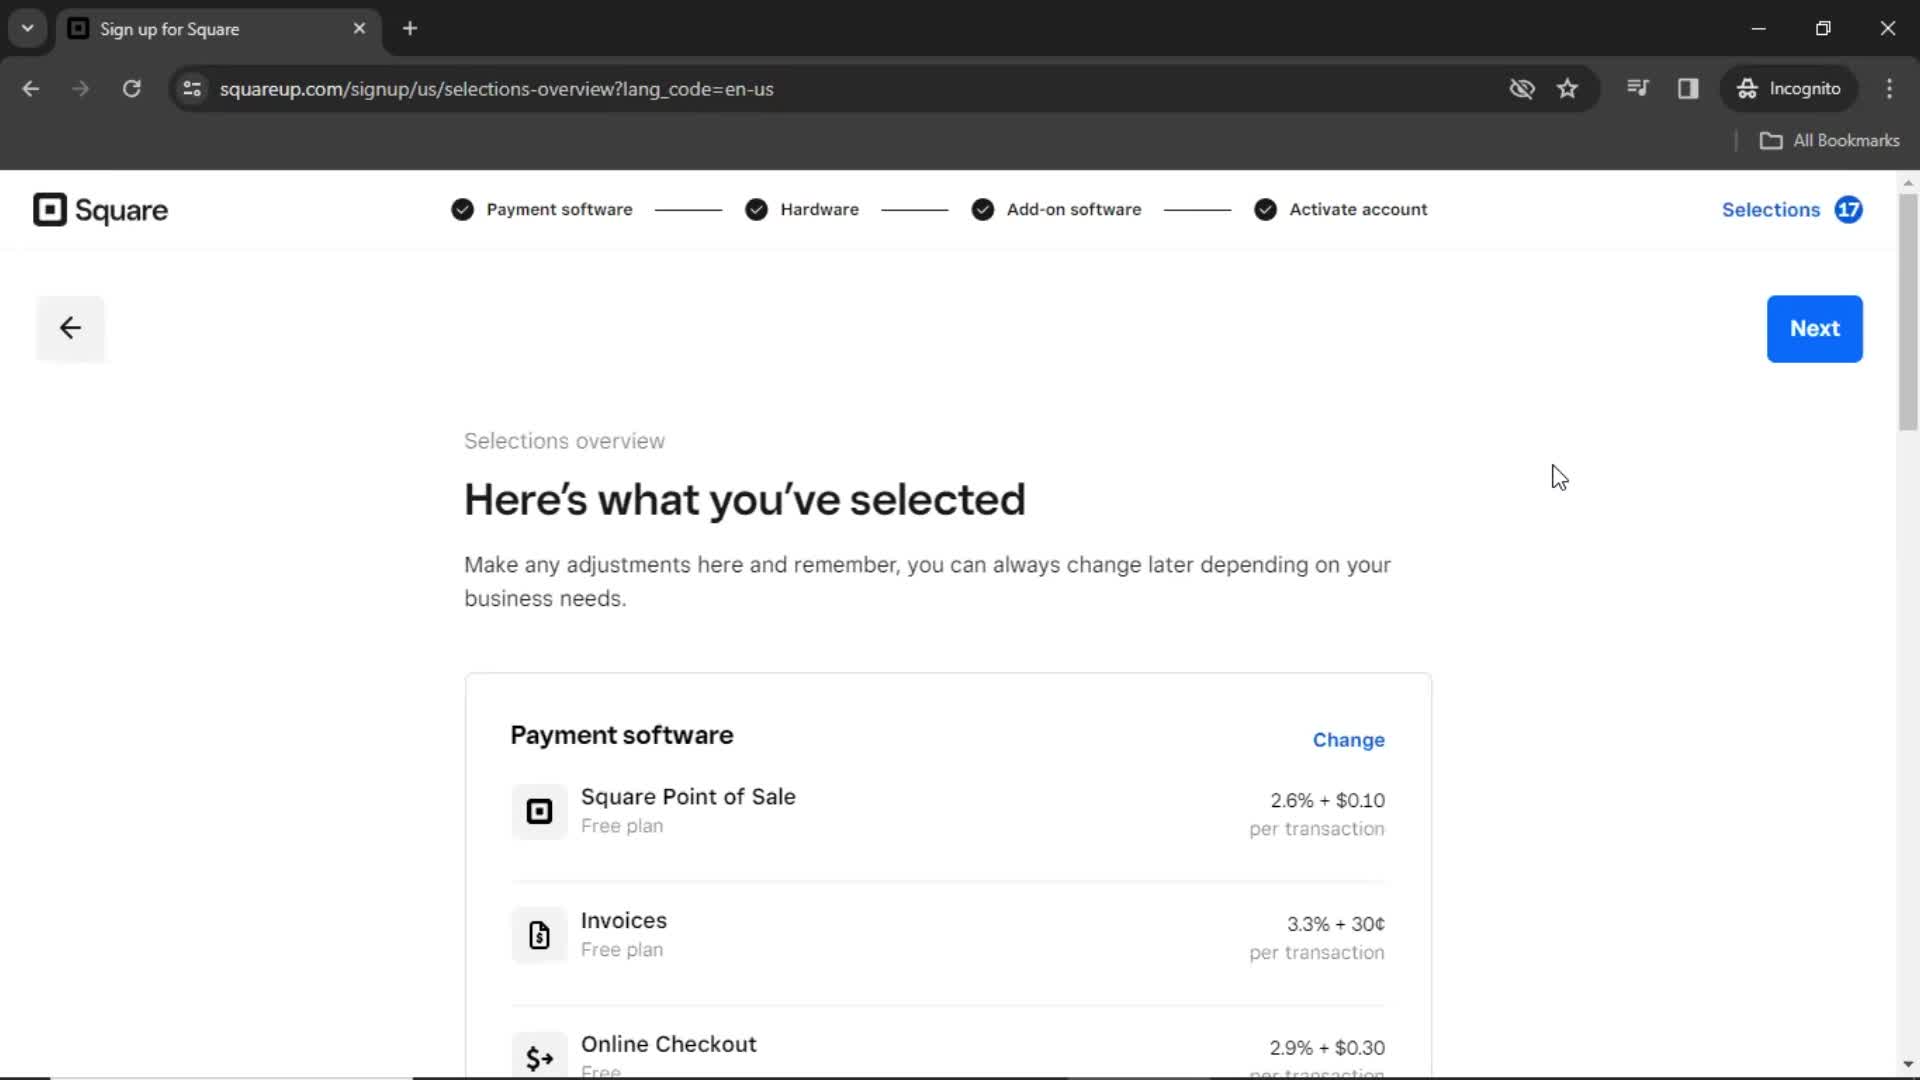
Task: Select the Activate account step
Action: pos(1357,209)
